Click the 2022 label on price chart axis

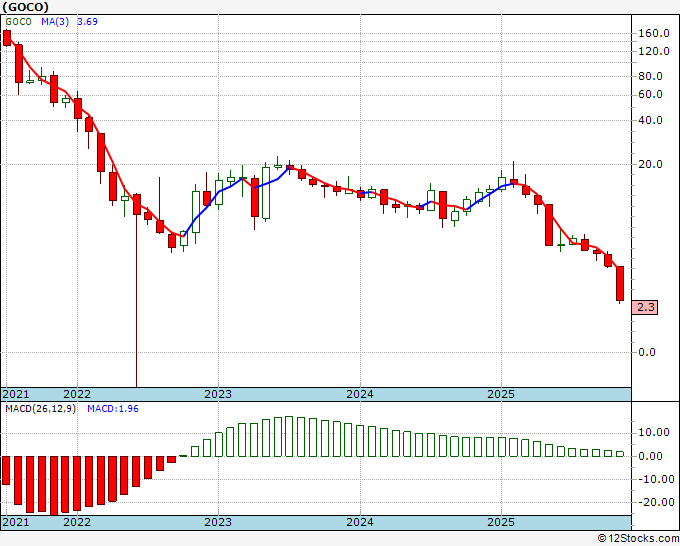(77, 394)
